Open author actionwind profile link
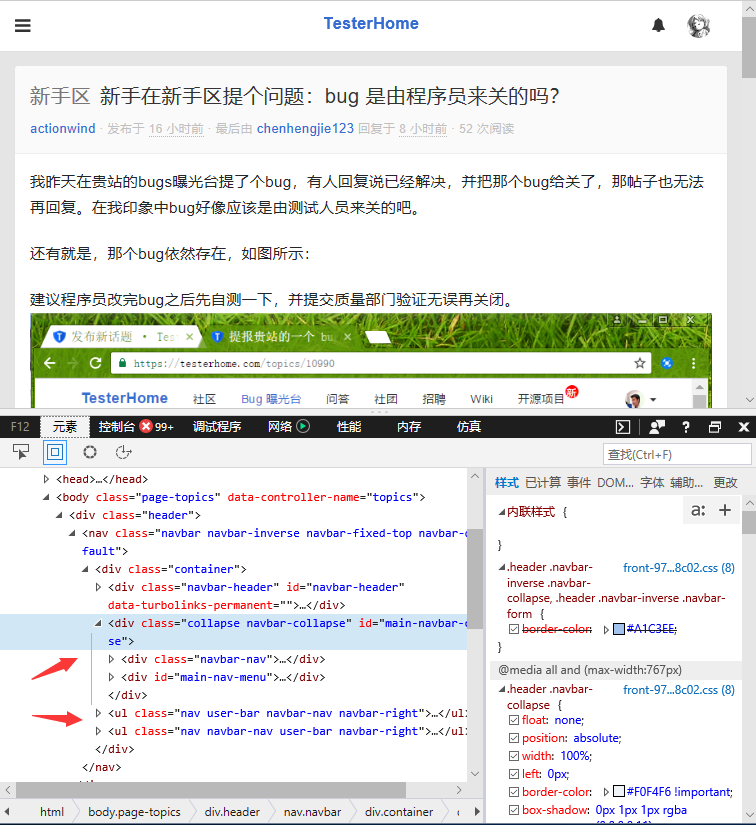Screen dimensions: 756x825 63,128
